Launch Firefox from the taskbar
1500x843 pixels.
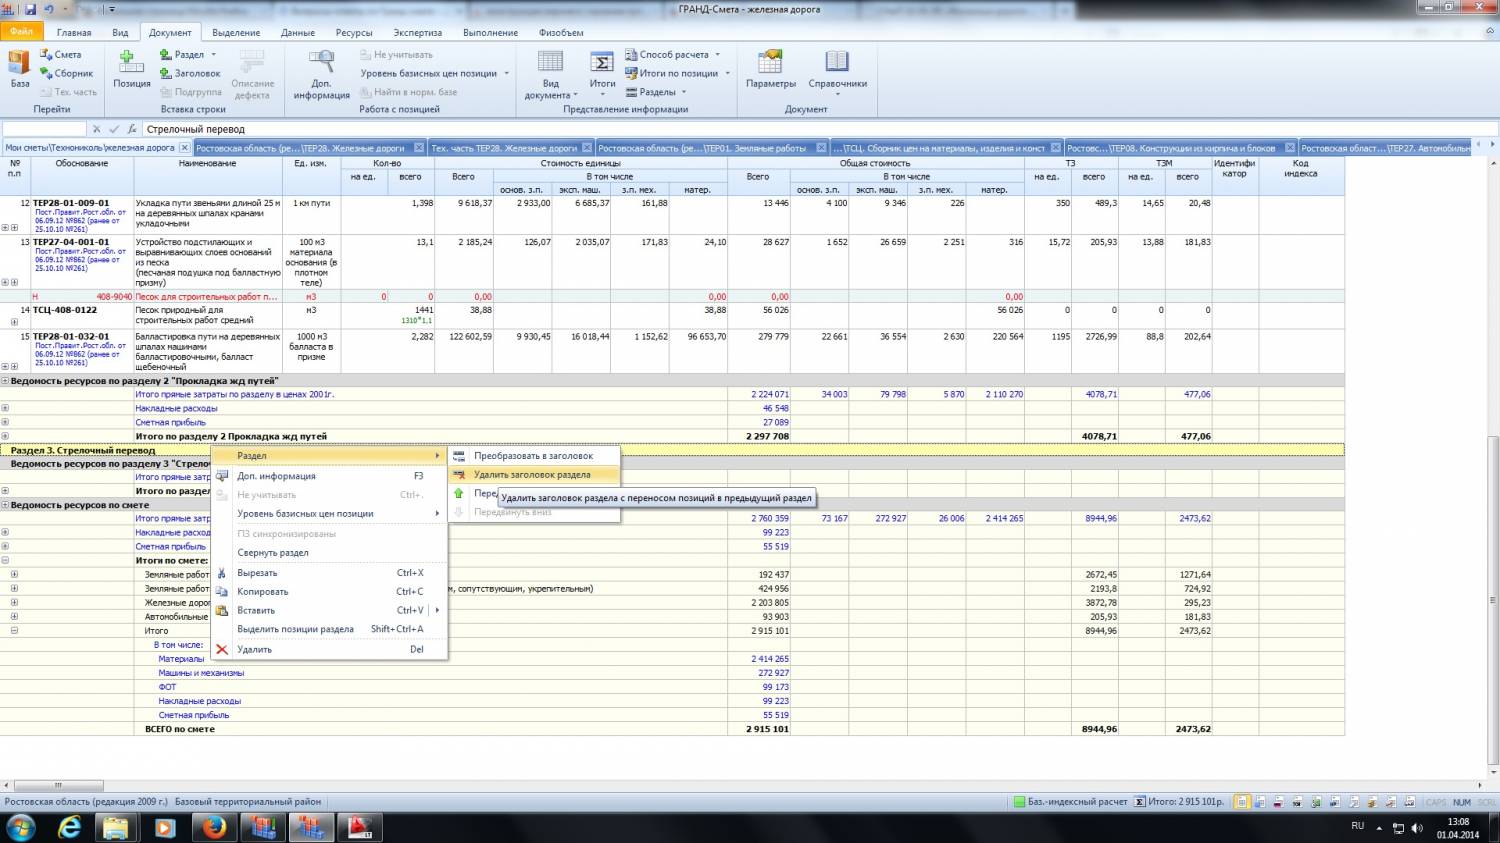(214, 828)
